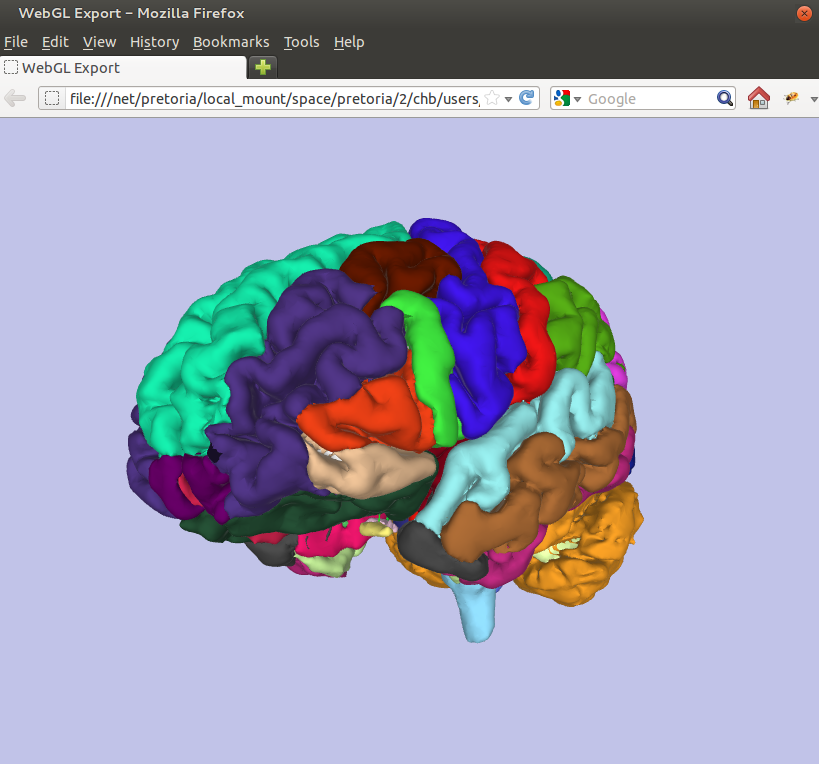Open the Bookmarks menu
Screen dimensions: 819x764
click(x=231, y=42)
